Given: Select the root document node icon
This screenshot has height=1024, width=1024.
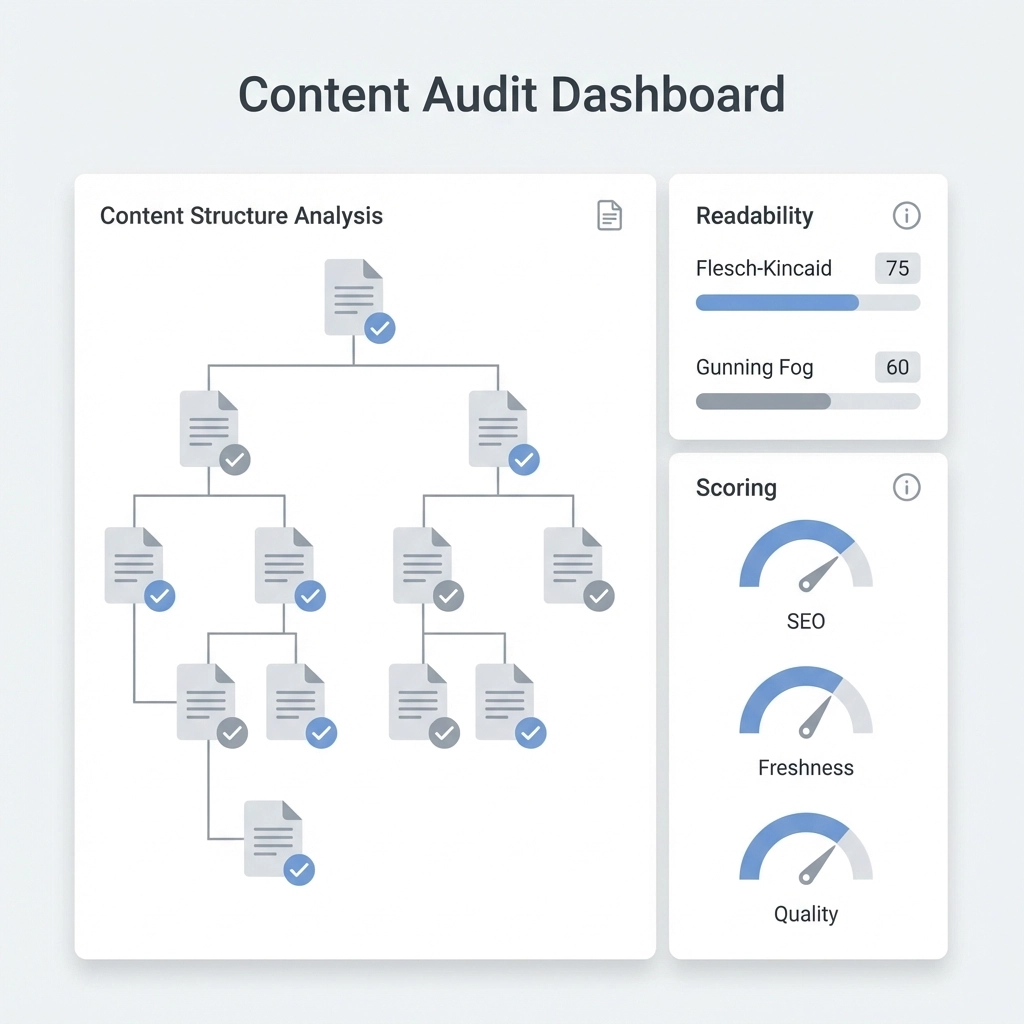Looking at the screenshot, I should tap(353, 296).
